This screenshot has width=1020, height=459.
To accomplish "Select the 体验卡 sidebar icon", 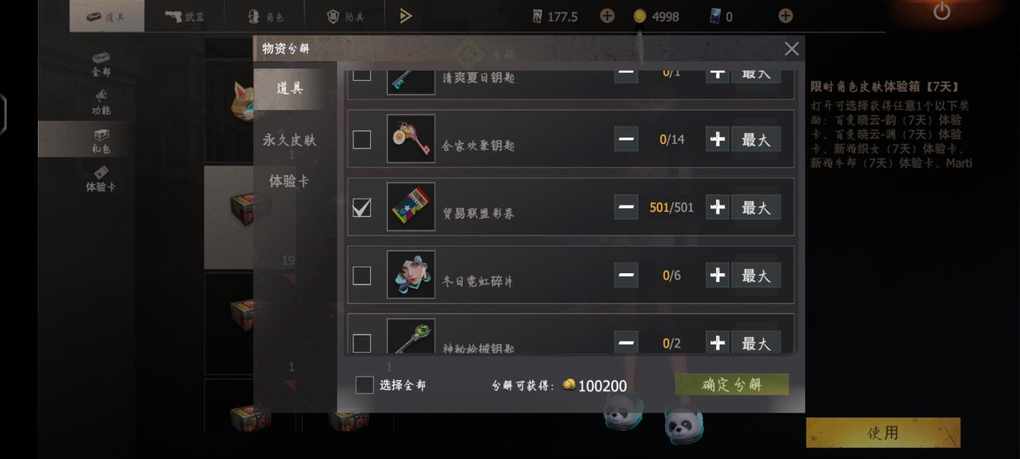I will [x=101, y=178].
